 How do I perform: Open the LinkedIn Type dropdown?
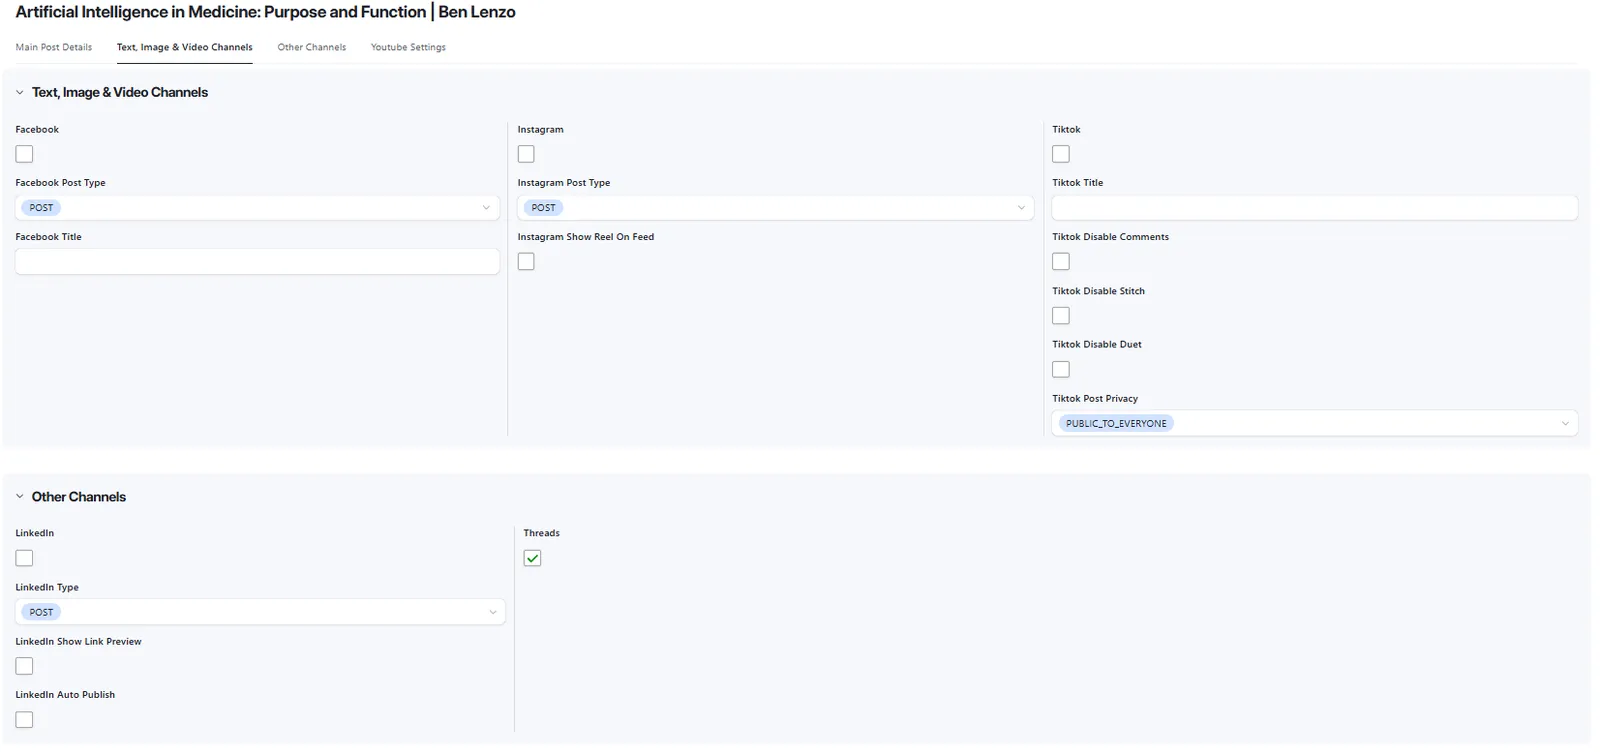tap(260, 612)
